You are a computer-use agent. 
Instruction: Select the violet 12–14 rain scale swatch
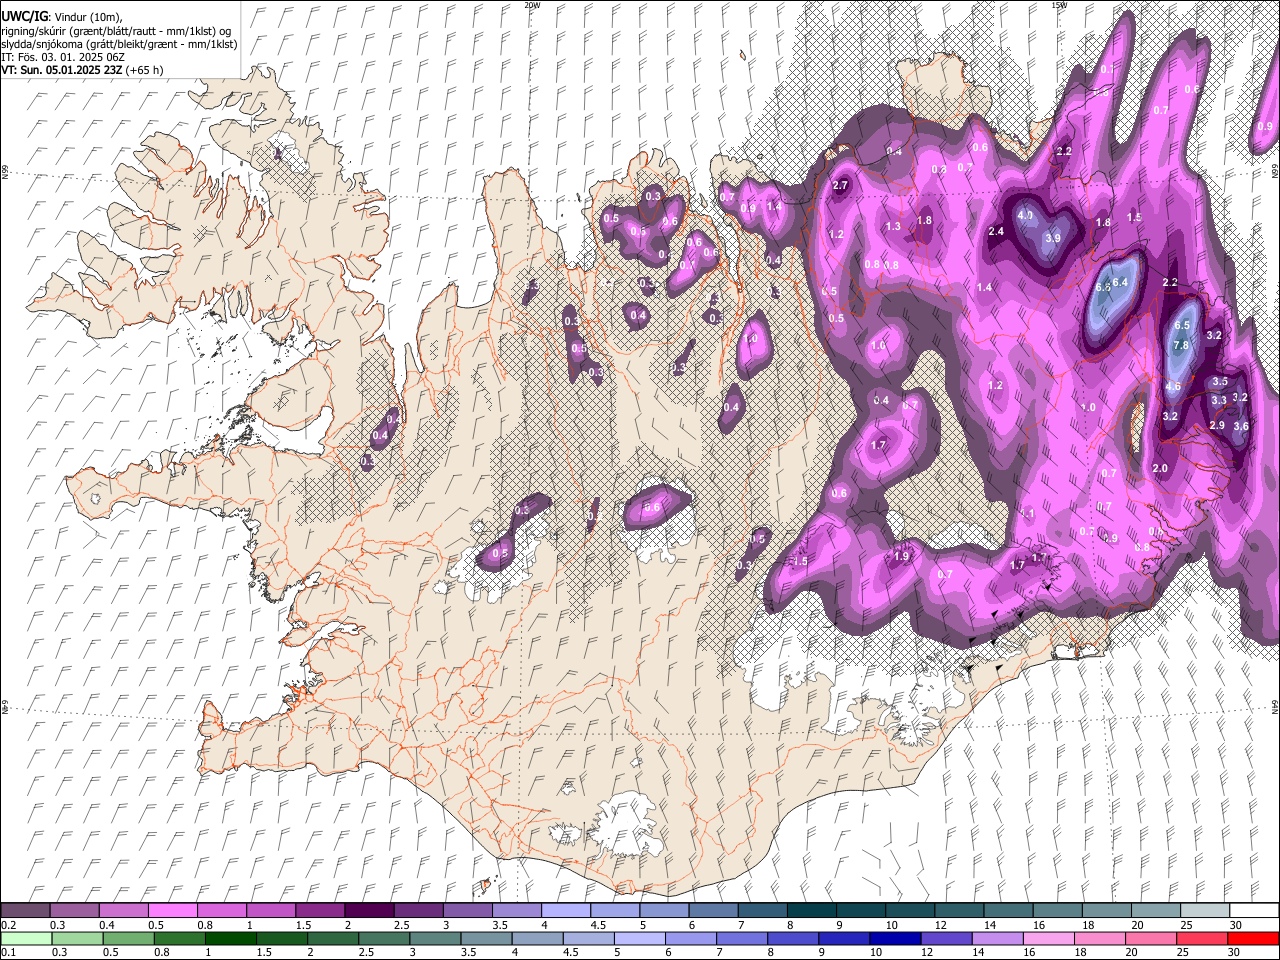(945, 938)
